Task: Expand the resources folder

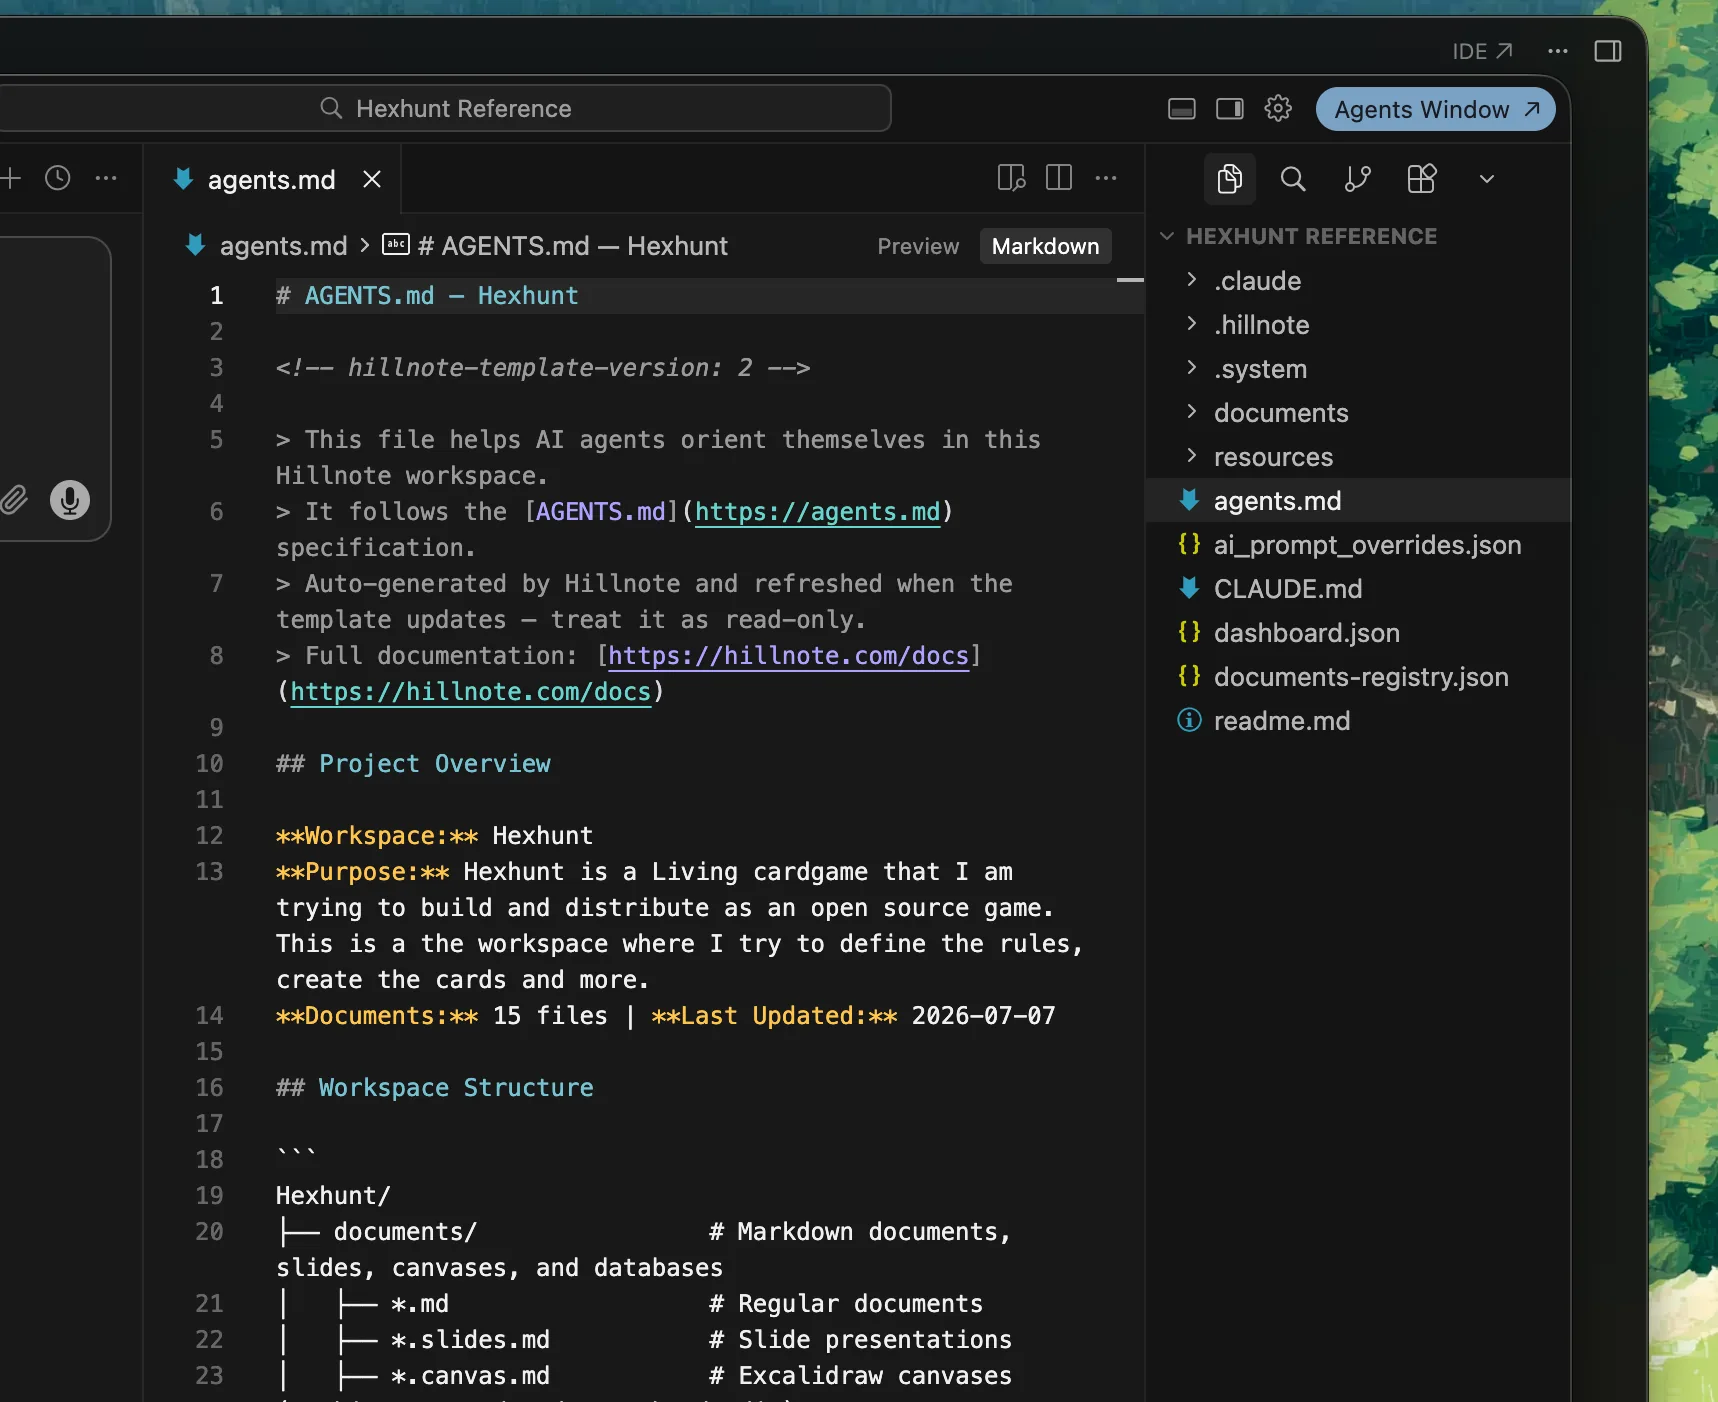Action: tap(1273, 457)
